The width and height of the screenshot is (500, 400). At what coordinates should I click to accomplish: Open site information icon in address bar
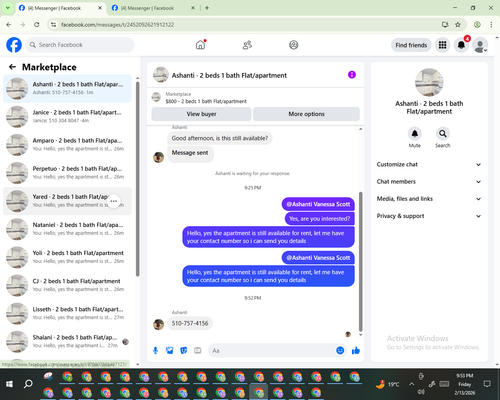coord(53,25)
